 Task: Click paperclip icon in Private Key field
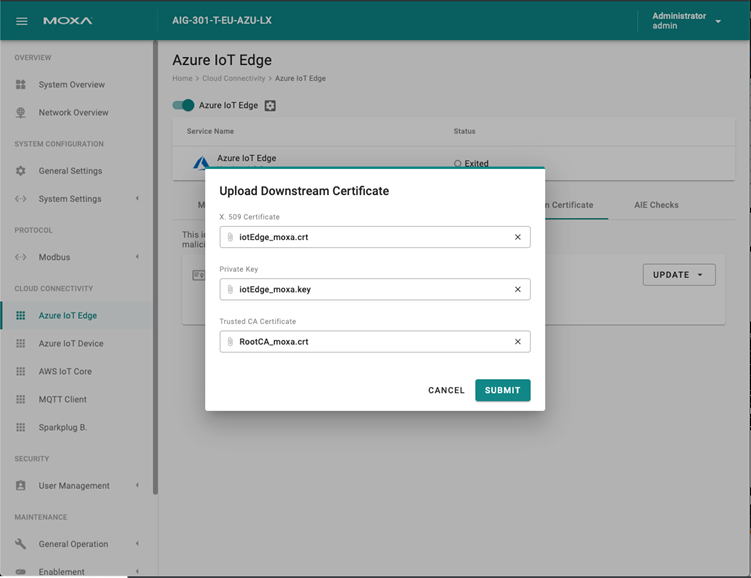pos(230,289)
